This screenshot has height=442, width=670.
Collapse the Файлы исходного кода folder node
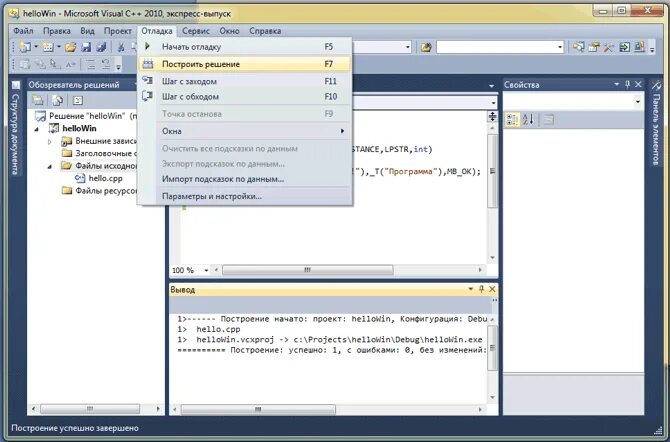(x=50, y=166)
